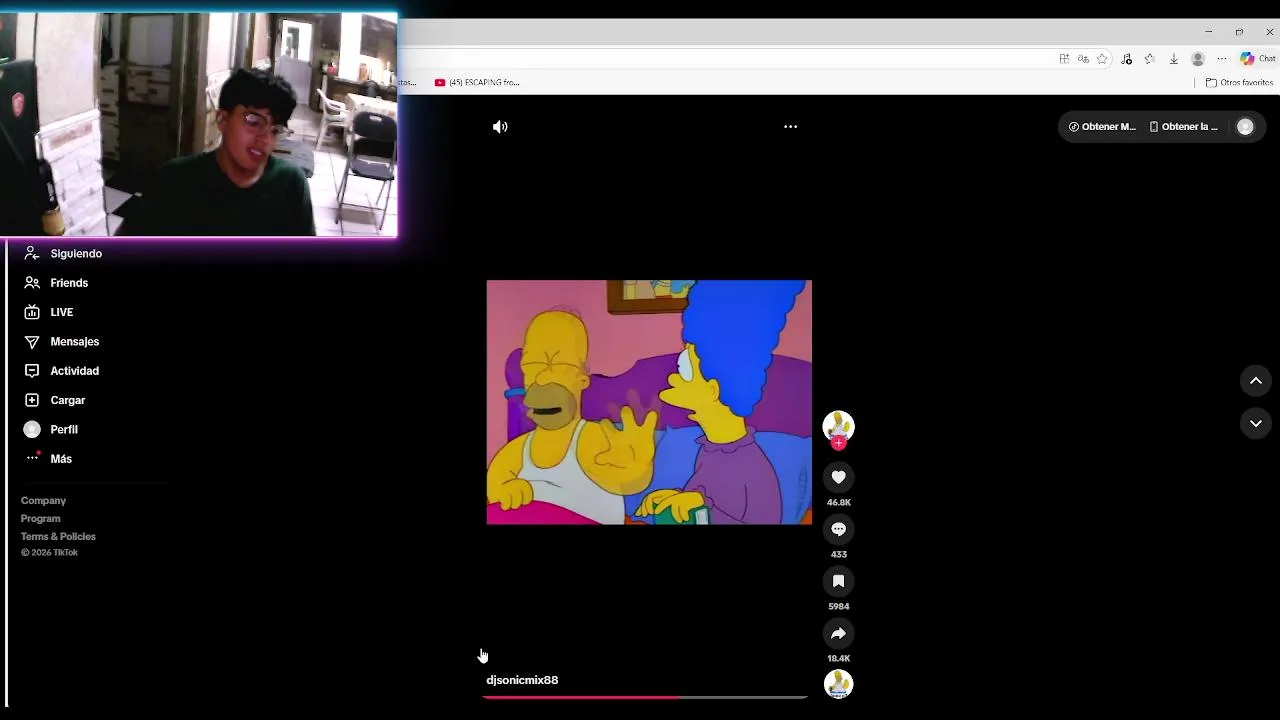
Task: Open the browser downloads icon
Action: [x=1174, y=59]
